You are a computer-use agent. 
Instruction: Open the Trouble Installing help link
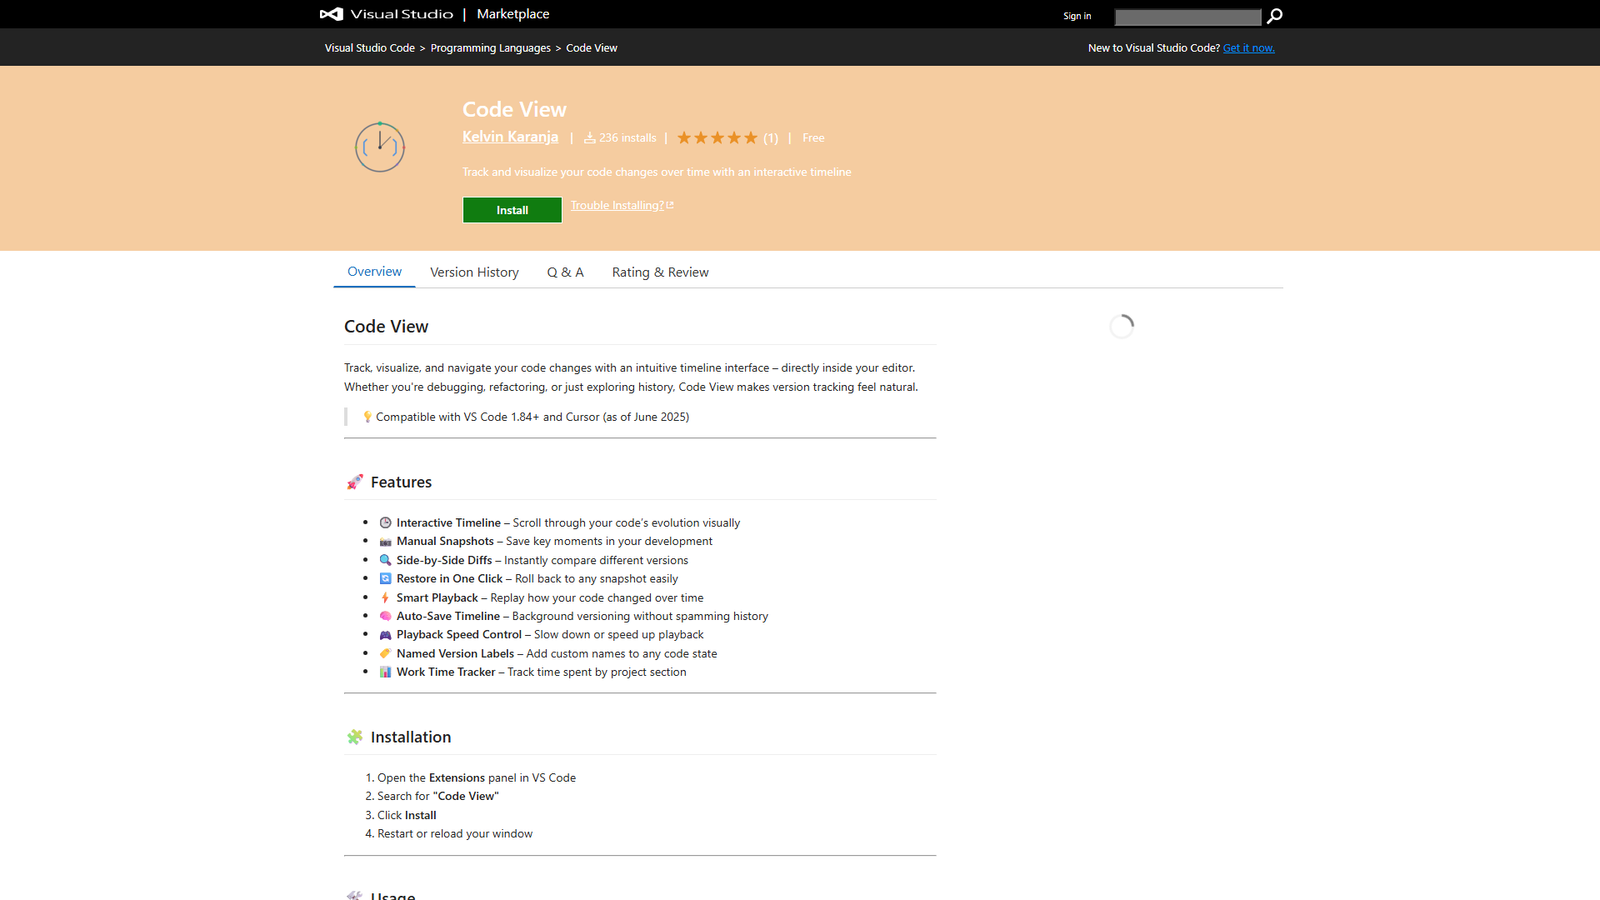click(616, 204)
